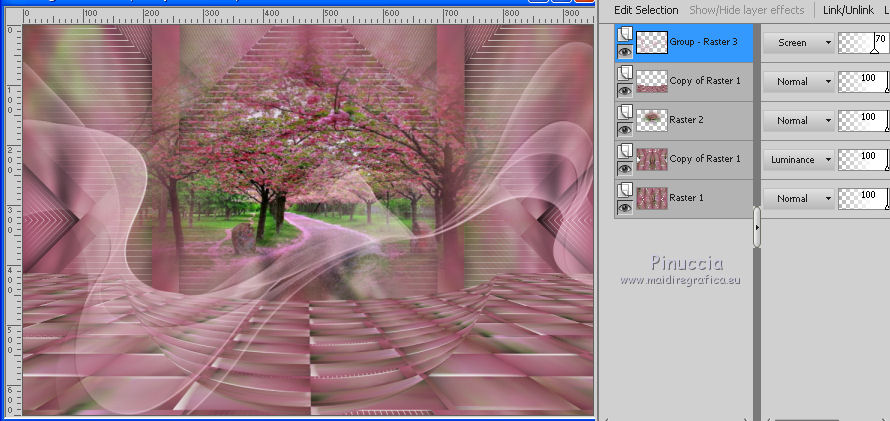Click the Group - Raster 3 layer thumbnail

(x=652, y=43)
